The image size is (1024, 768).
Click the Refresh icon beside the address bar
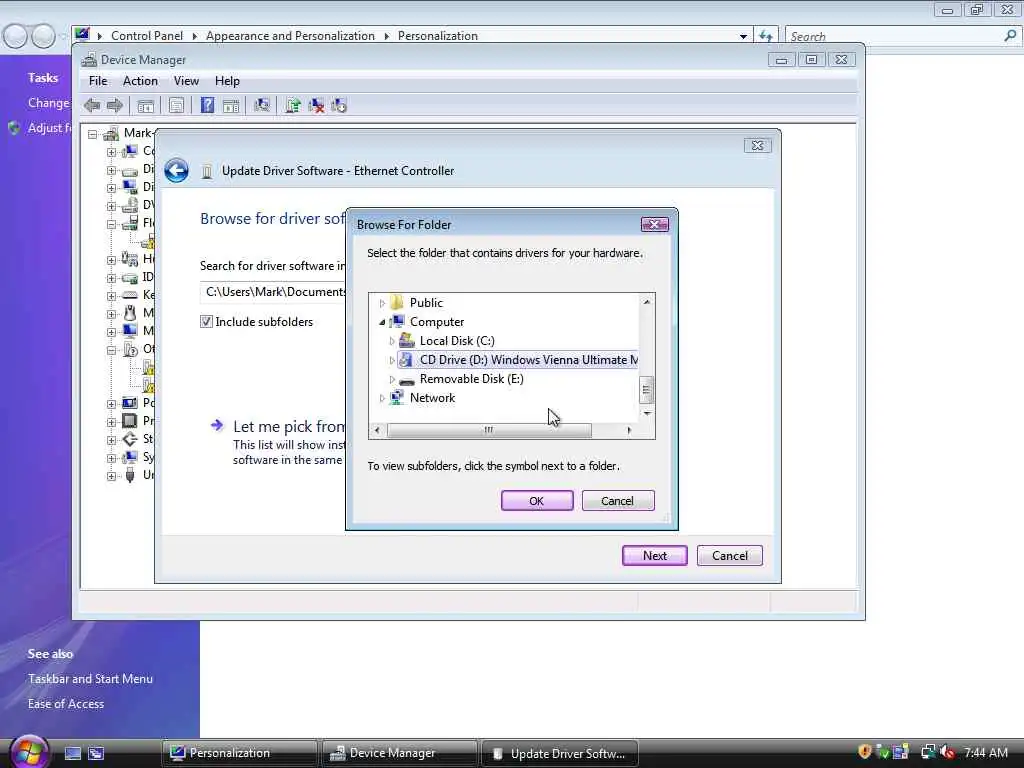point(766,36)
